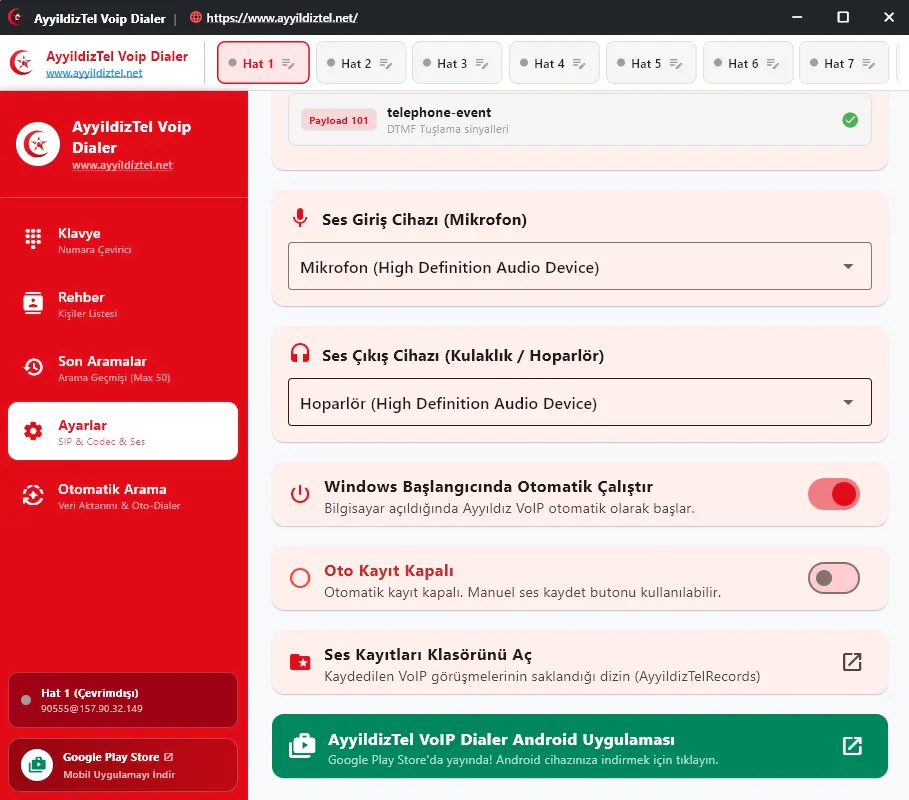Viewport: 909px width, 800px height.
Task: Click the title bar URL https://www.ayyildiztel.net/
Action: coord(282,18)
